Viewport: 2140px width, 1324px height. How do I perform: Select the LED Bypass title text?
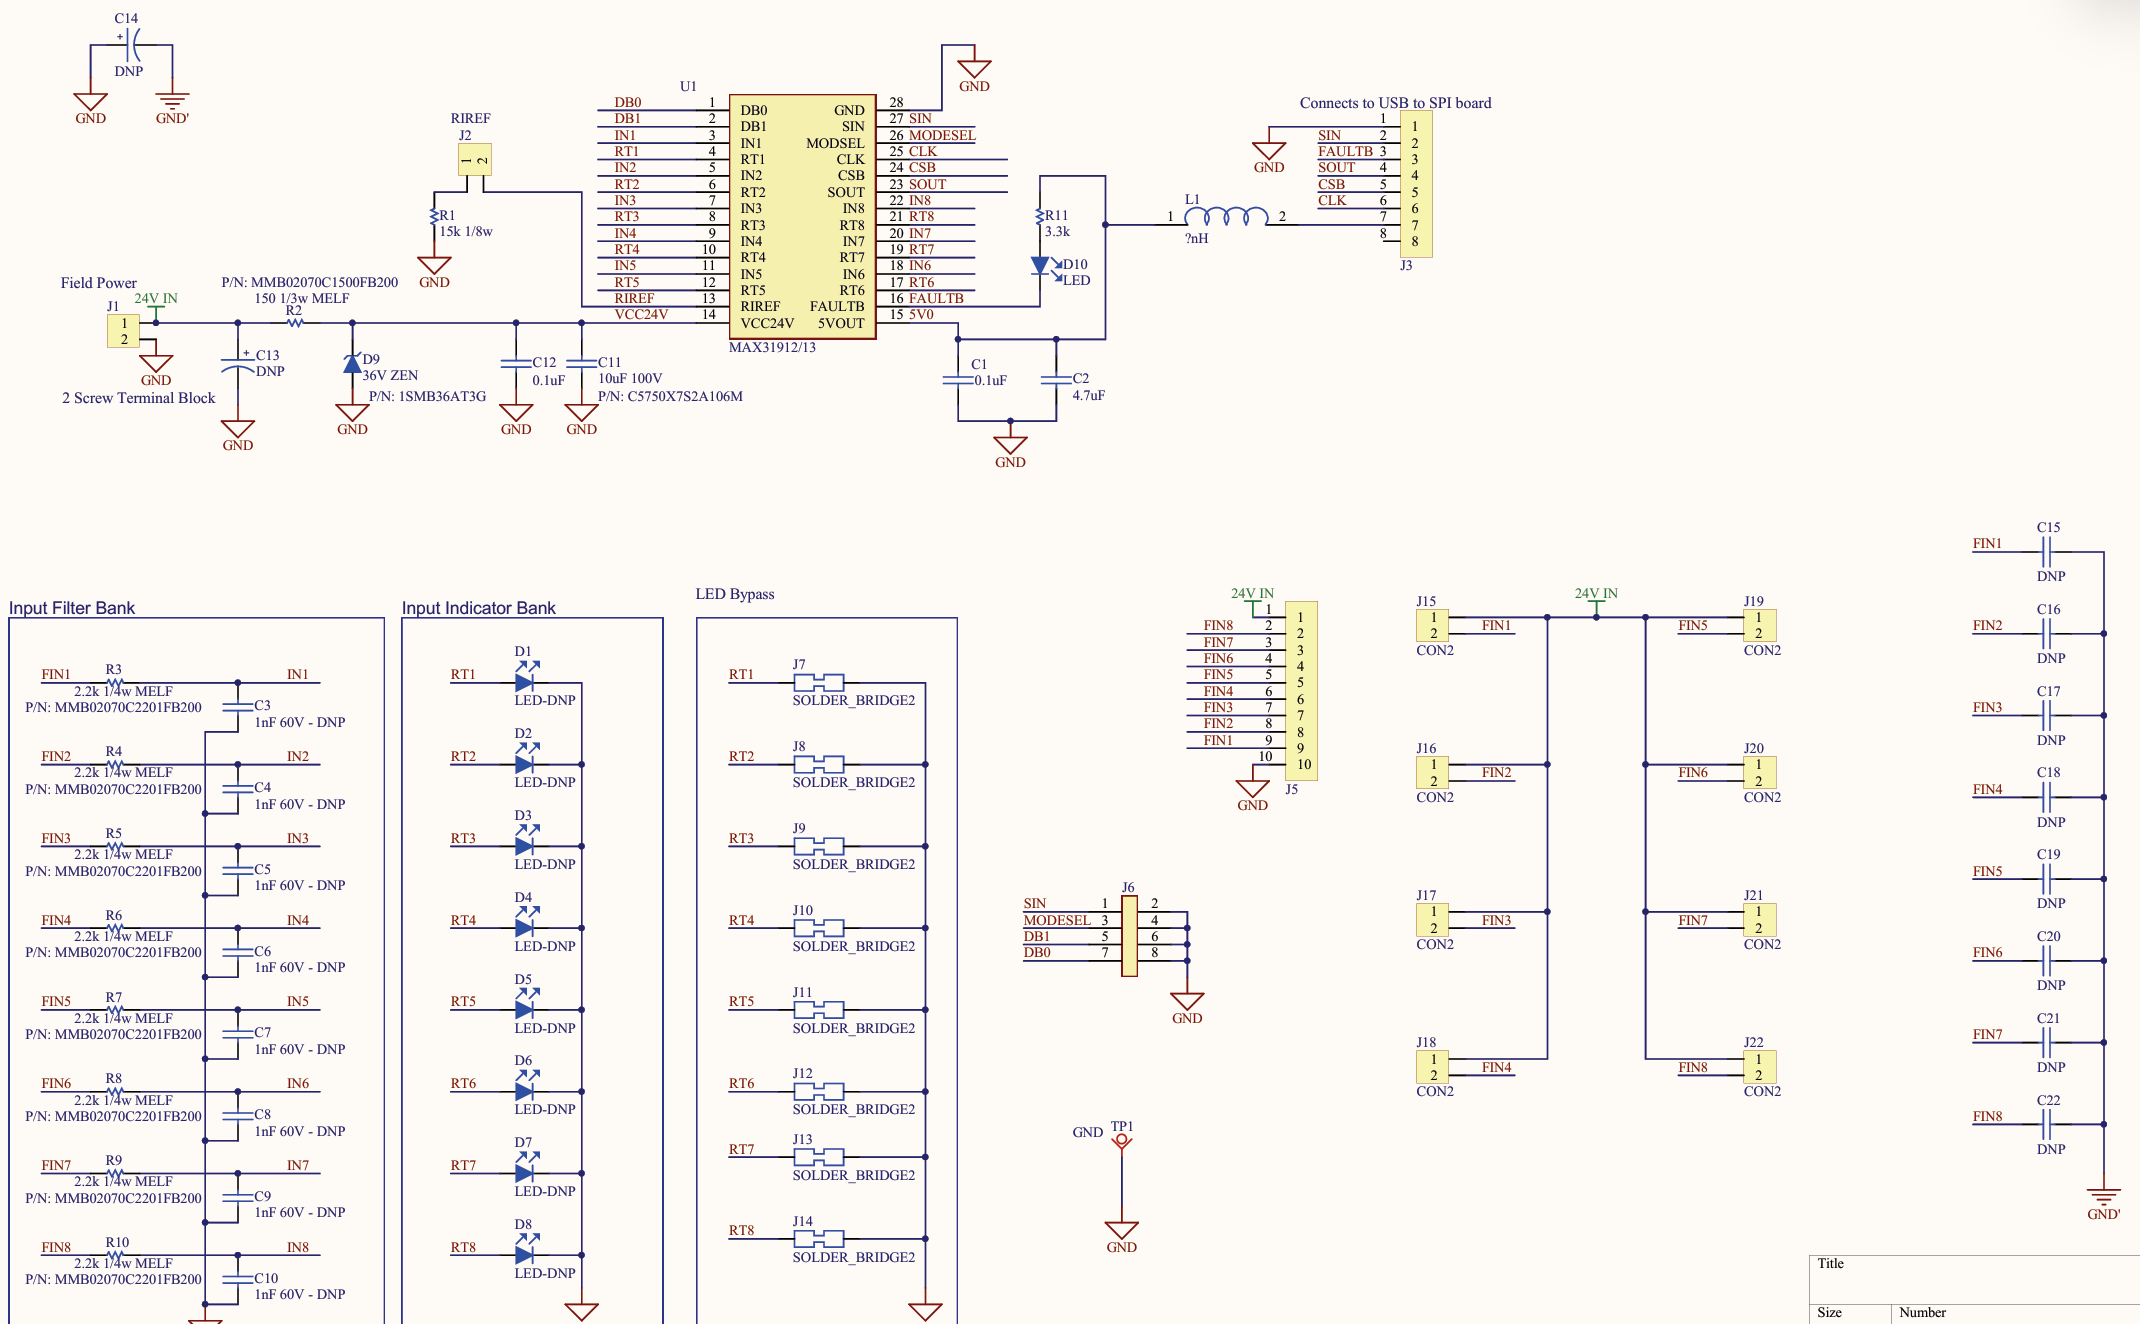point(735,594)
